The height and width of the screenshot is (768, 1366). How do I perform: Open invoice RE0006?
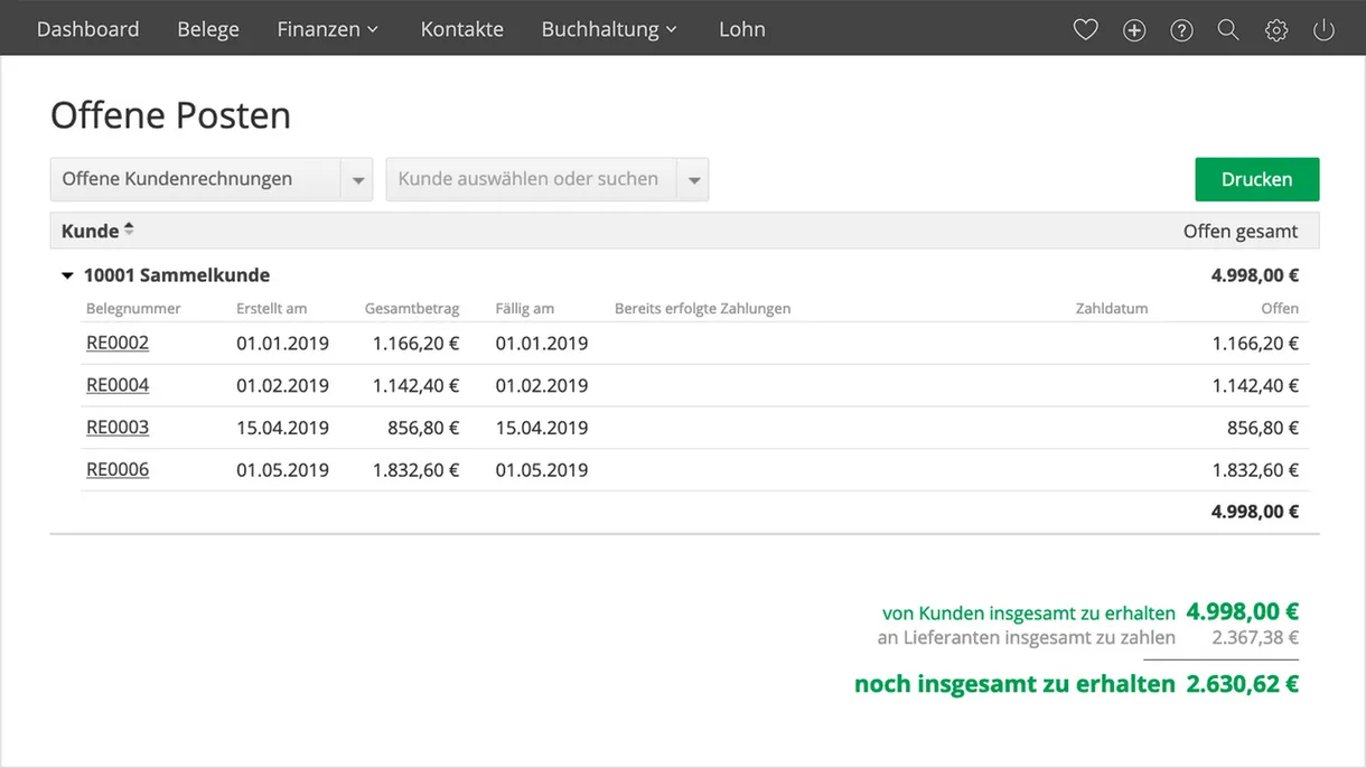click(118, 469)
